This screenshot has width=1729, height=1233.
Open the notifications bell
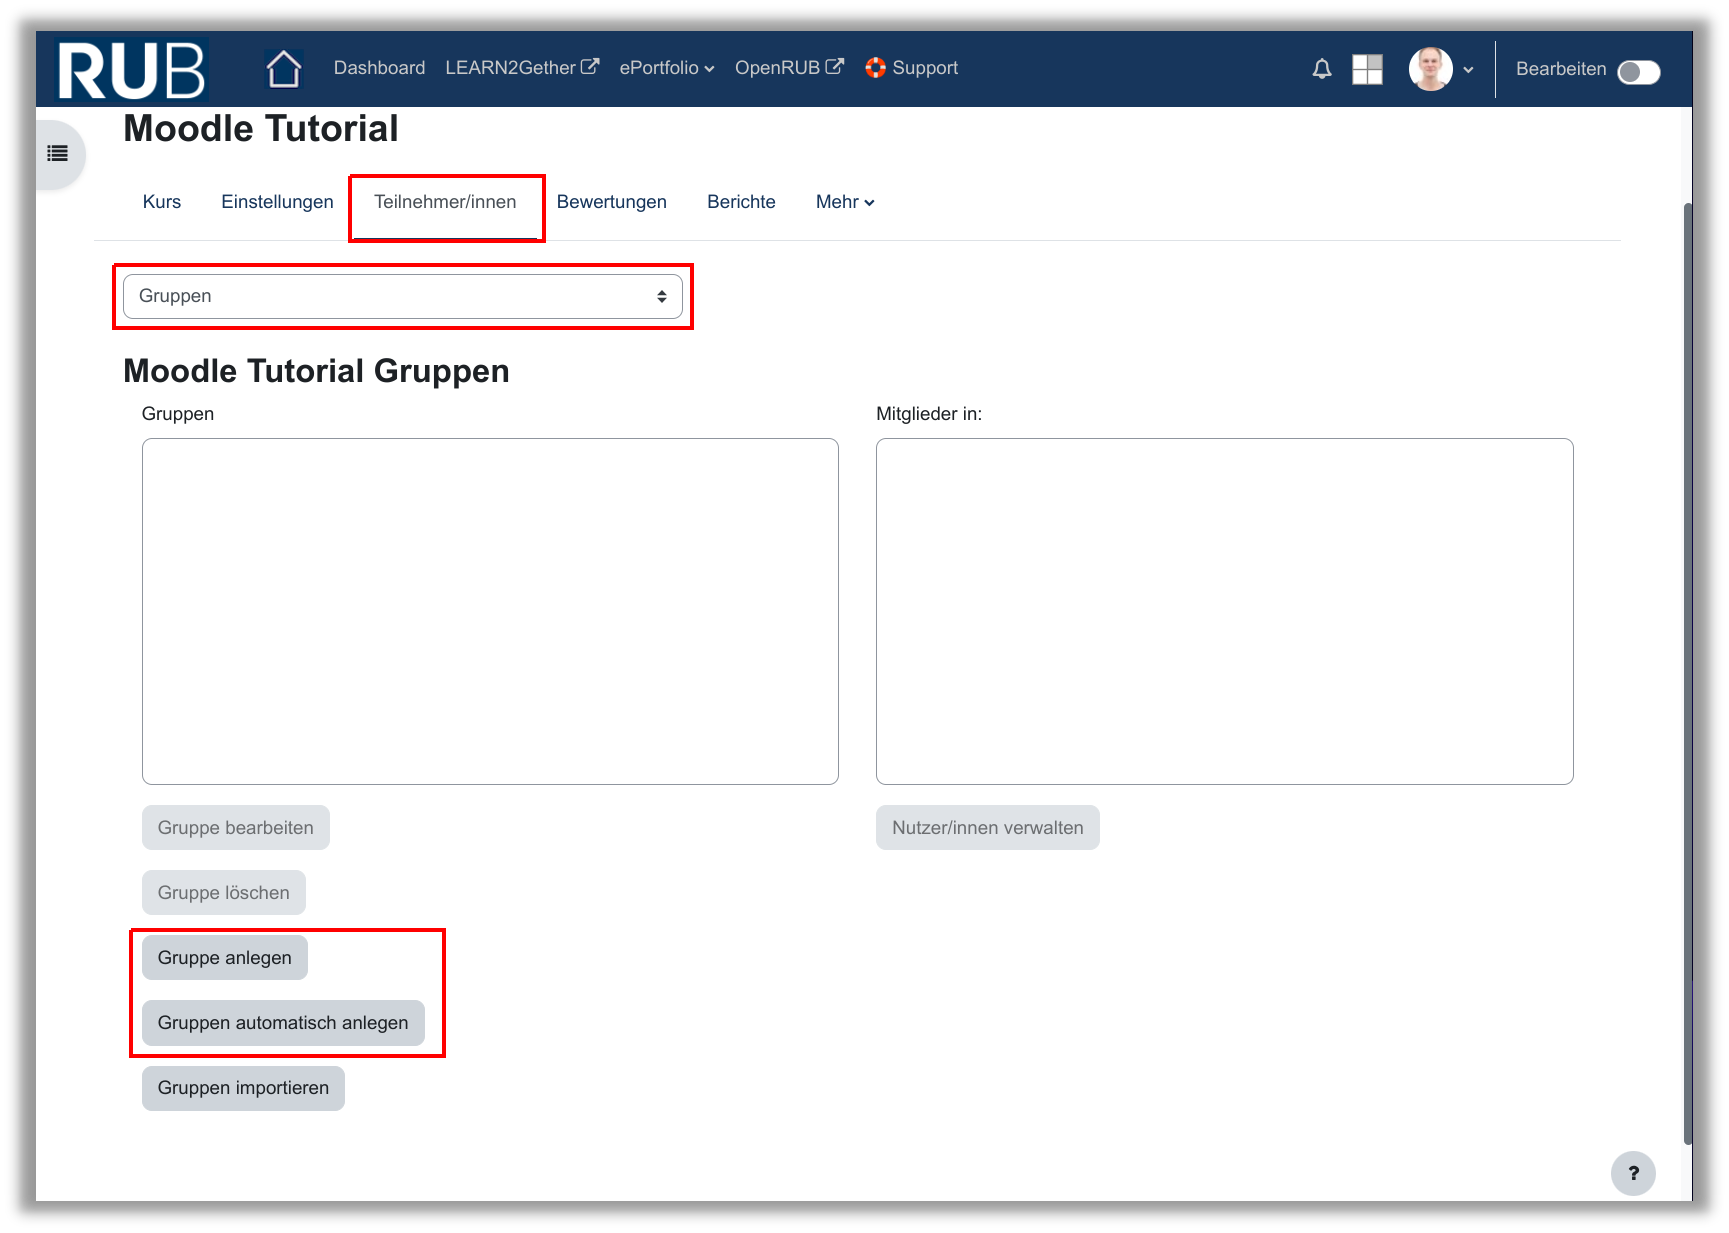(1321, 69)
